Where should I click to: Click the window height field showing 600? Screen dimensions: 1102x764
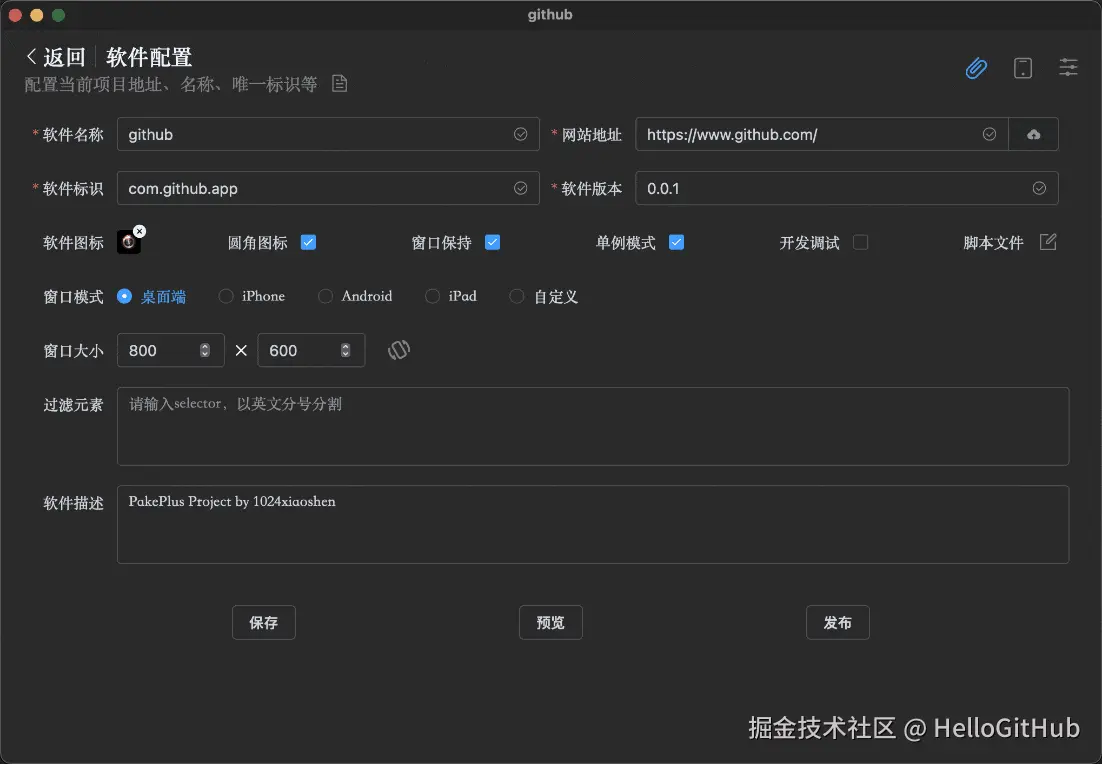coord(311,350)
